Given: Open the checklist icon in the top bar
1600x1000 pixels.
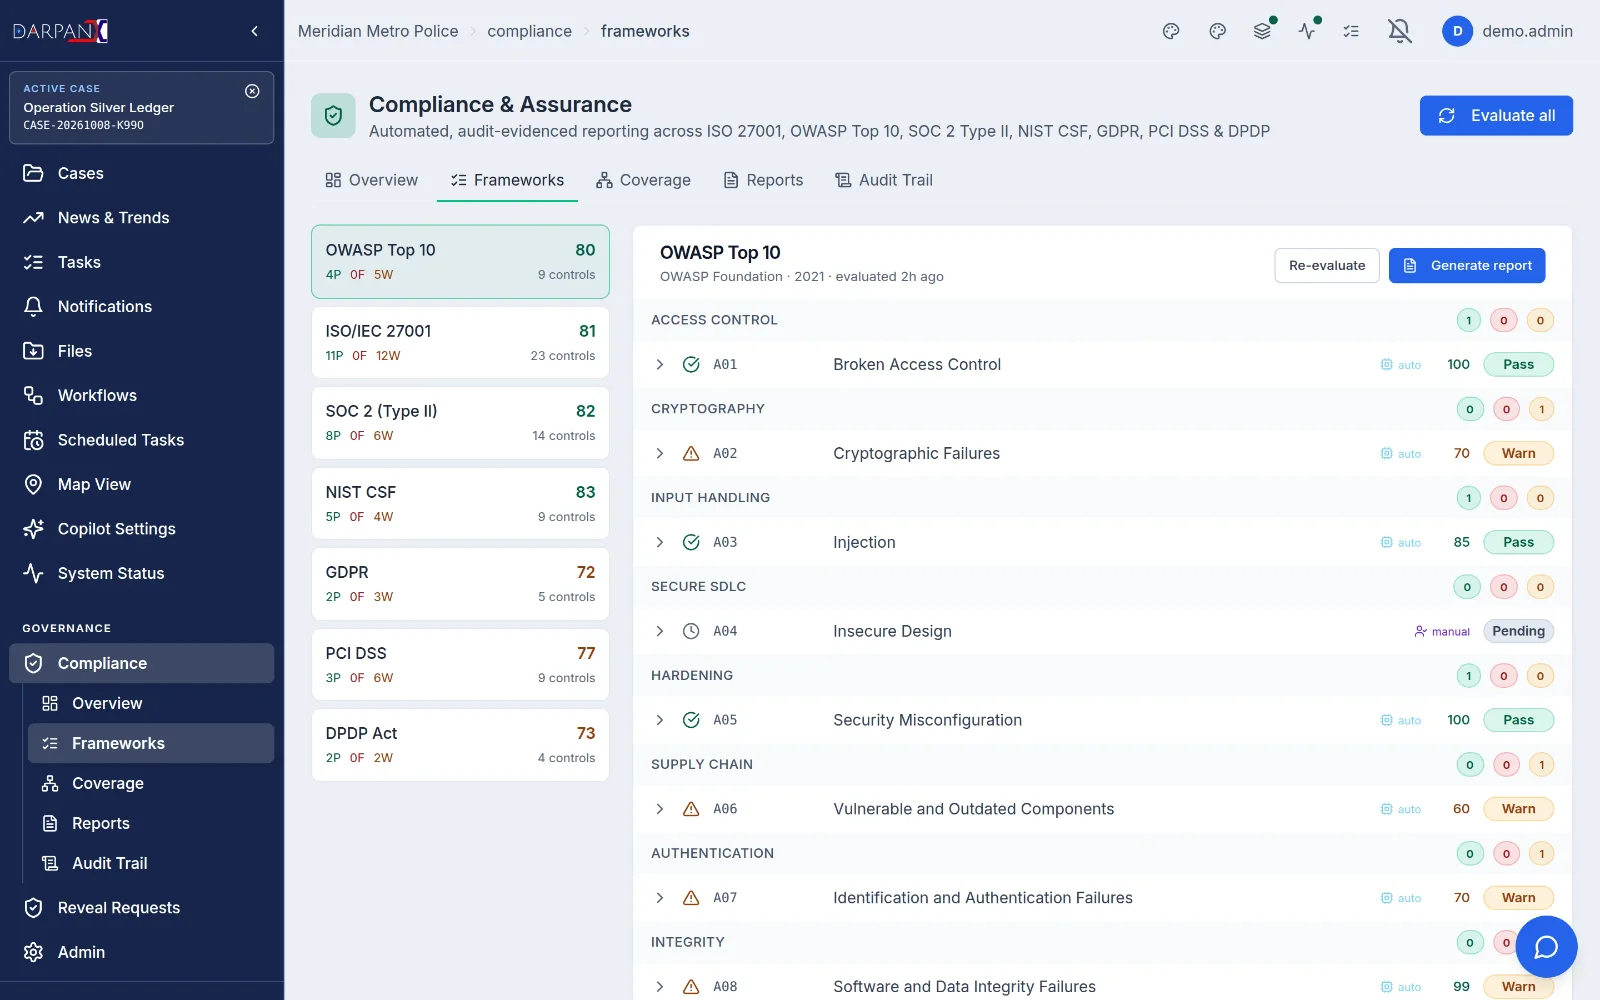Looking at the screenshot, I should coord(1351,31).
